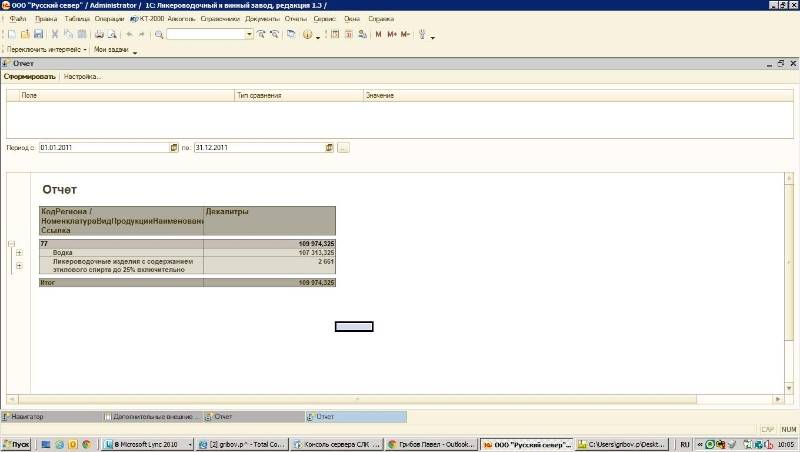
Task: Click the help icon in the toolbar
Action: click(307, 34)
